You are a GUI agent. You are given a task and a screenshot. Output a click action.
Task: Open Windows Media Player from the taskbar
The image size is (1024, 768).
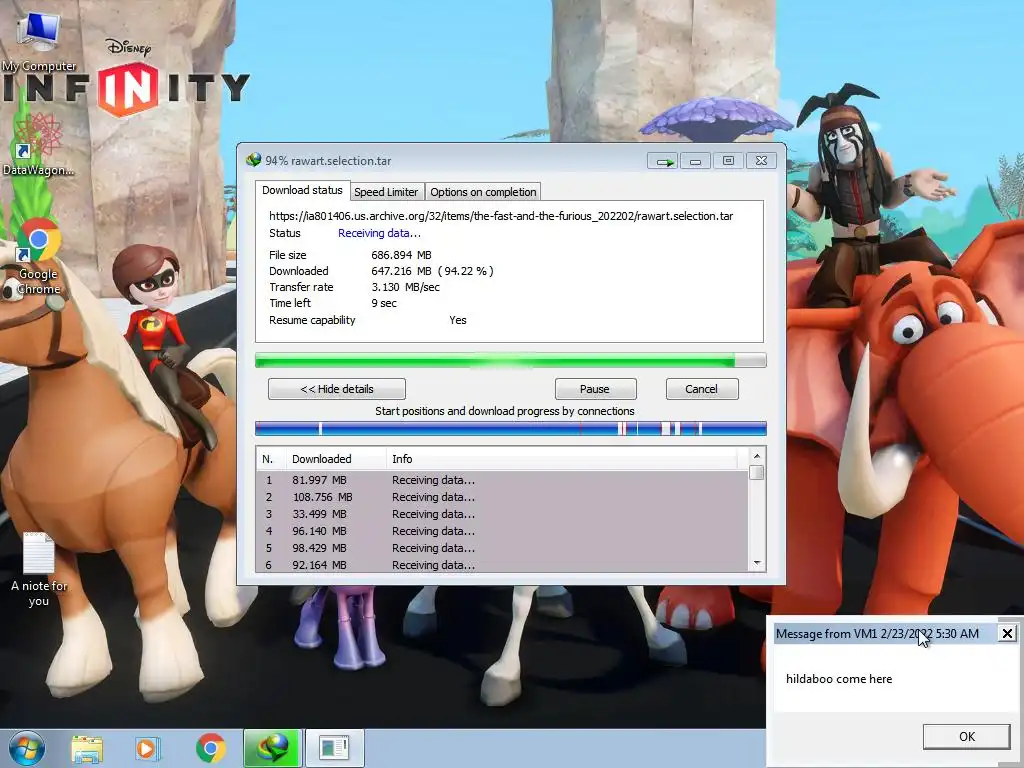pos(148,748)
